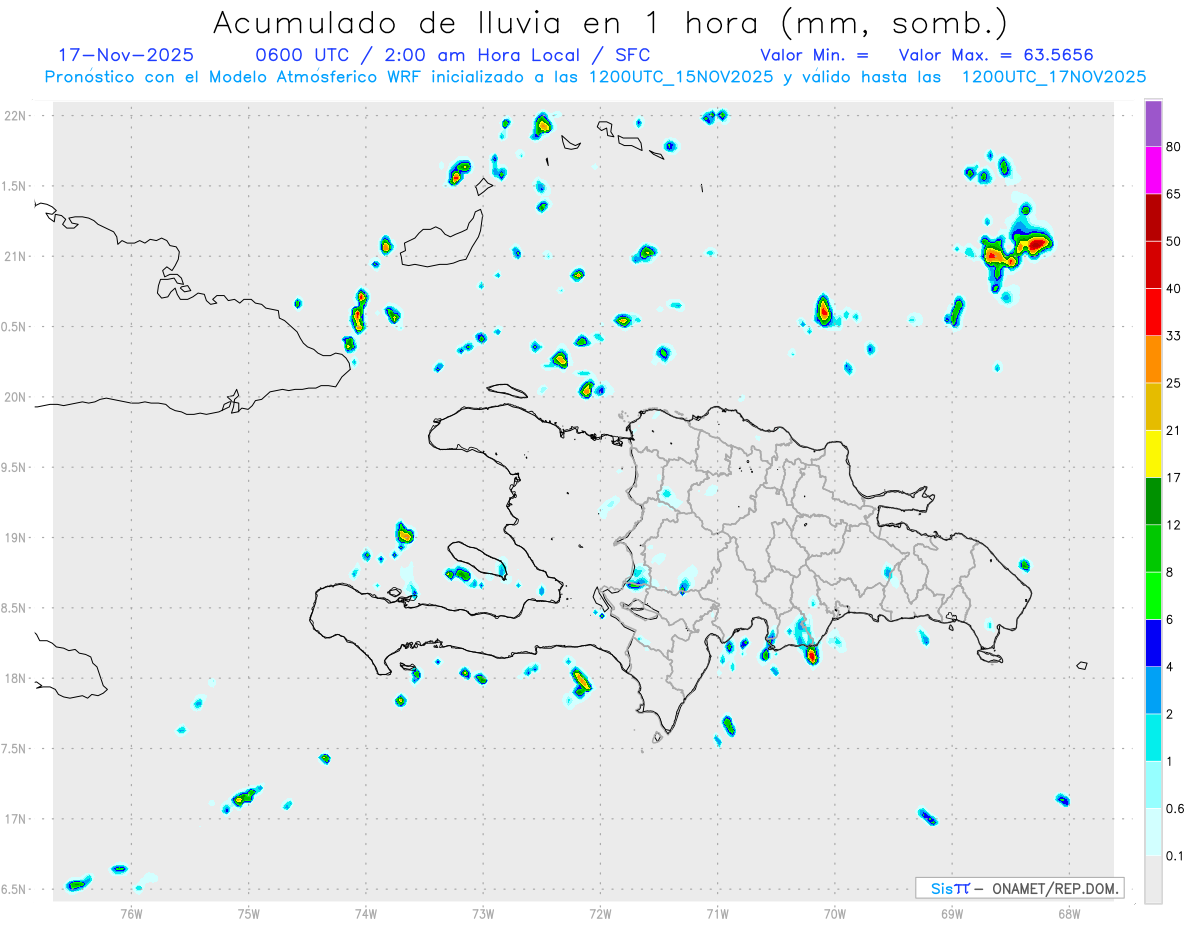
Task: Click the legend value '40'
Action: (1173, 289)
